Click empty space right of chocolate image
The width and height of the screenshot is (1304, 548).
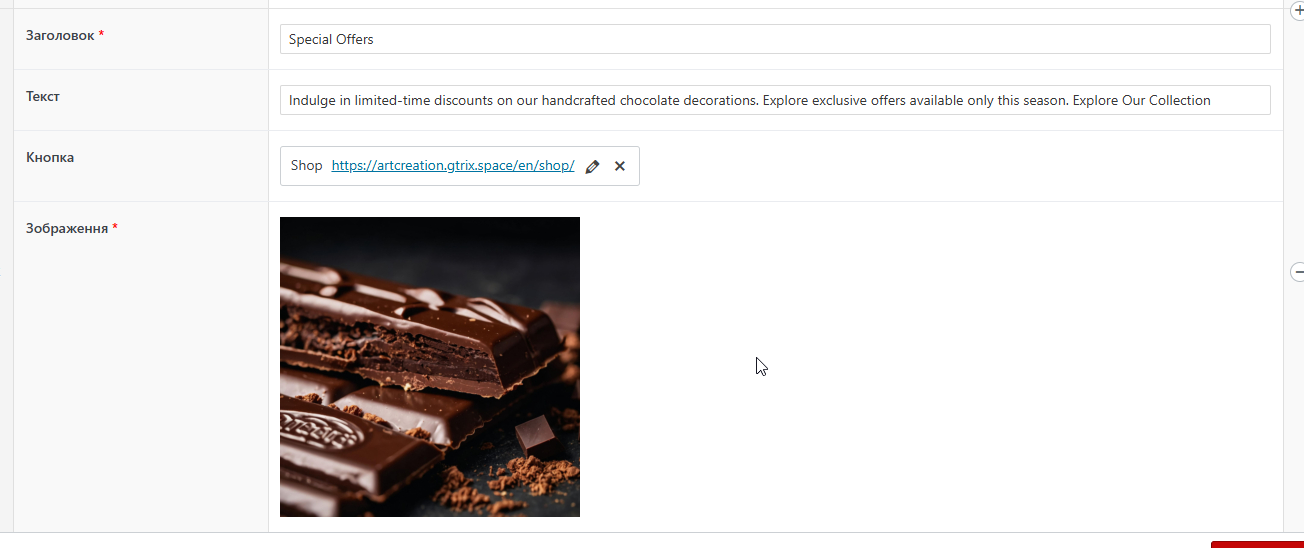(x=930, y=367)
